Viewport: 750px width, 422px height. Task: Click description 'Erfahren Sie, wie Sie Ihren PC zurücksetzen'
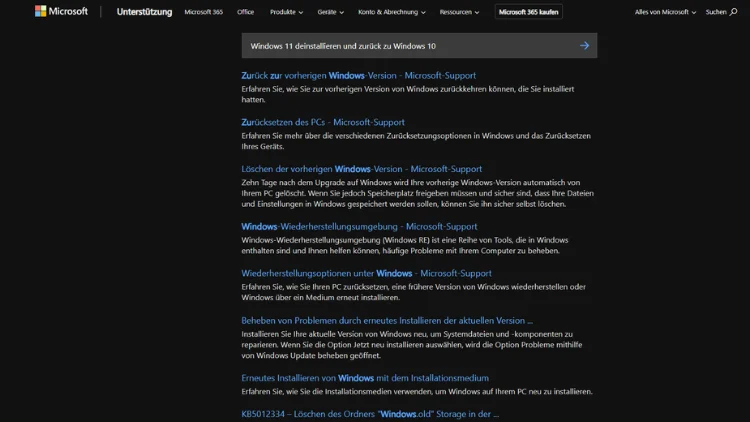tap(413, 292)
